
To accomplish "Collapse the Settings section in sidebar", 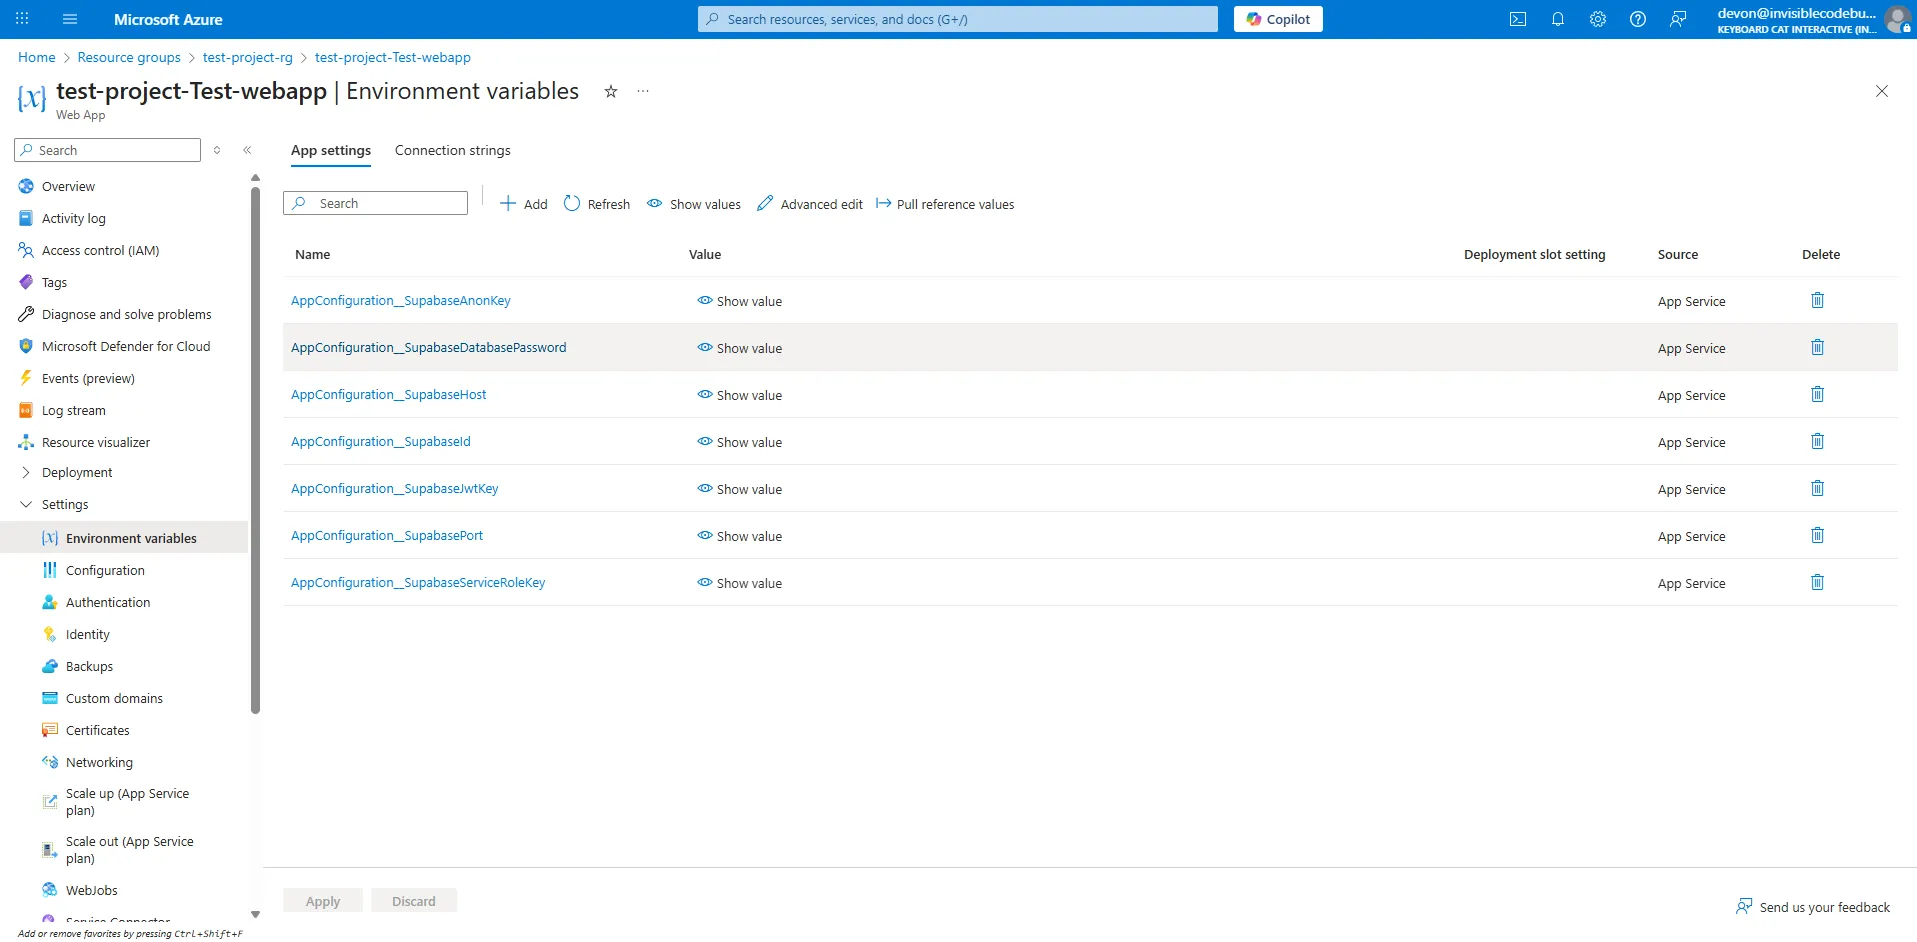I will click(26, 504).
